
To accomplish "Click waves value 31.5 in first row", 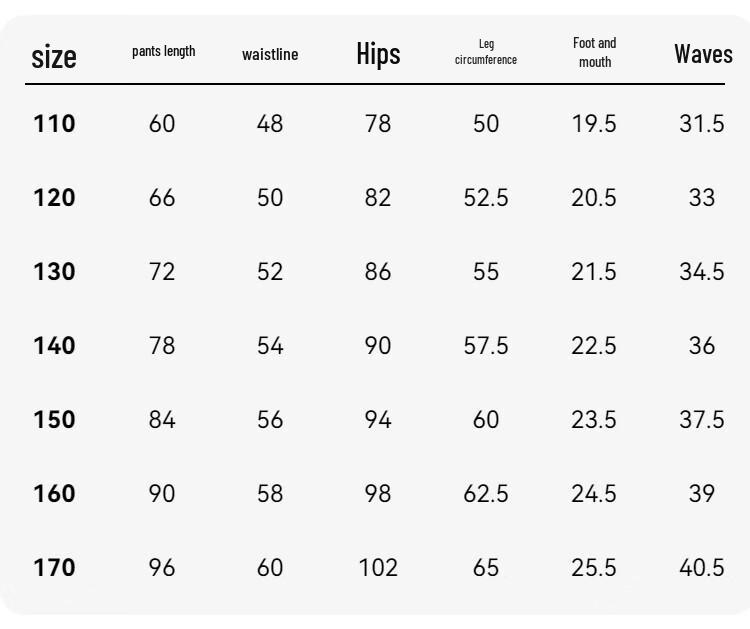I will (x=702, y=123).
